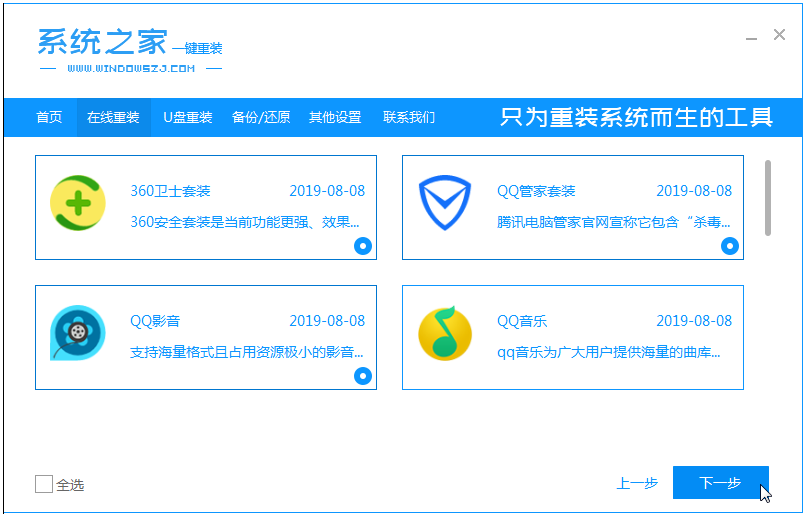Click the software list vertical scrollbar
The height and width of the screenshot is (514, 806).
(768, 198)
